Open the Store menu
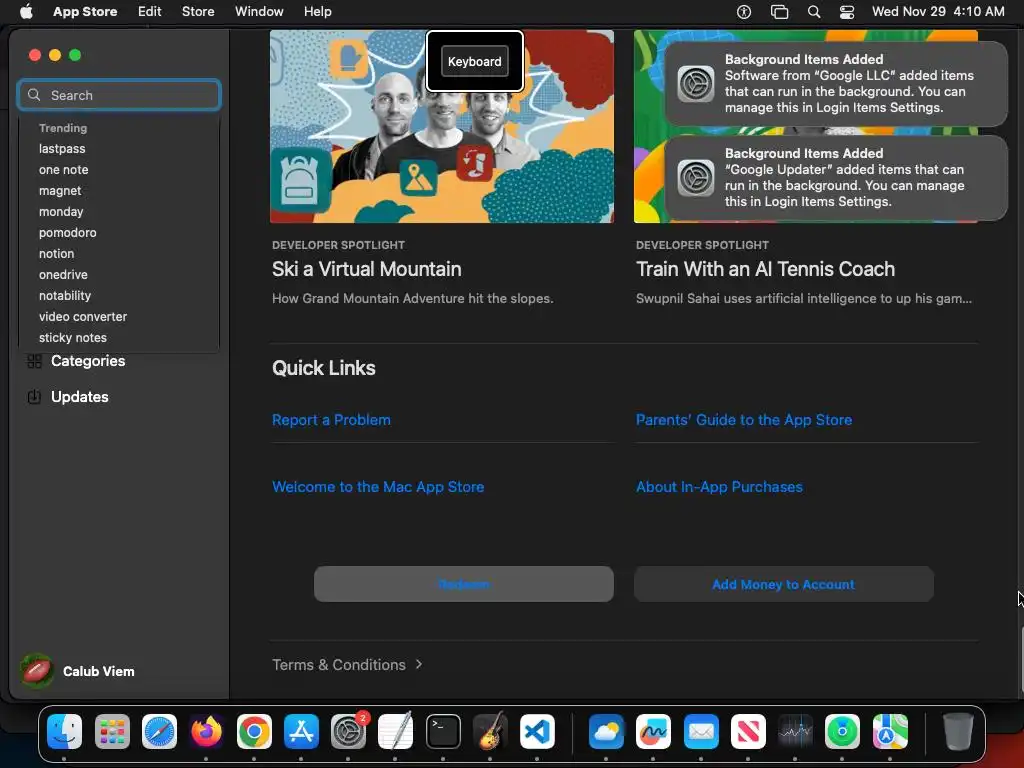 coord(198,11)
